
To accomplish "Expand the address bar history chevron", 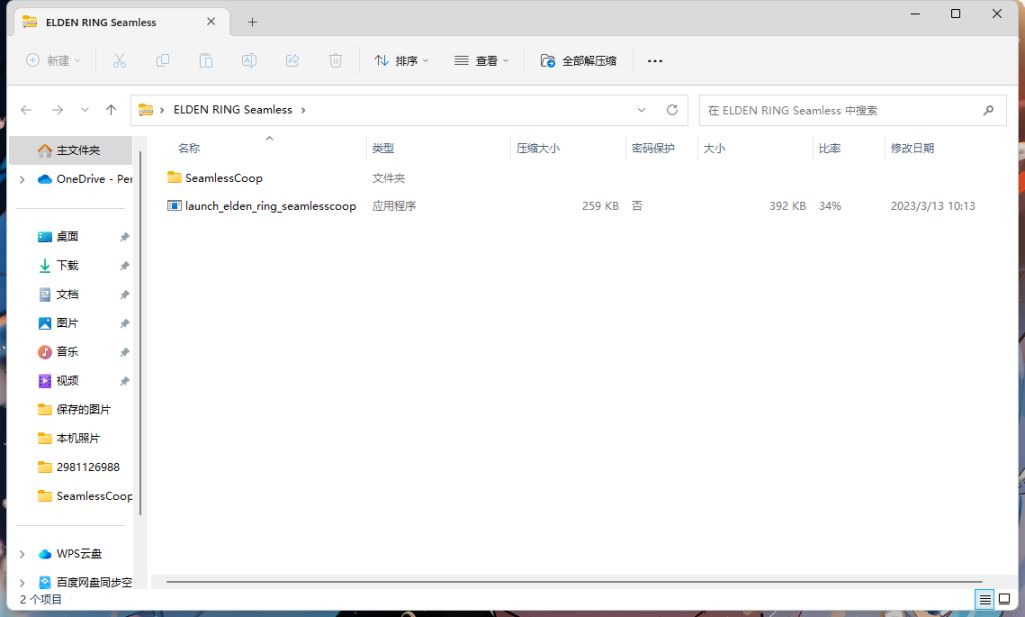I will point(641,110).
